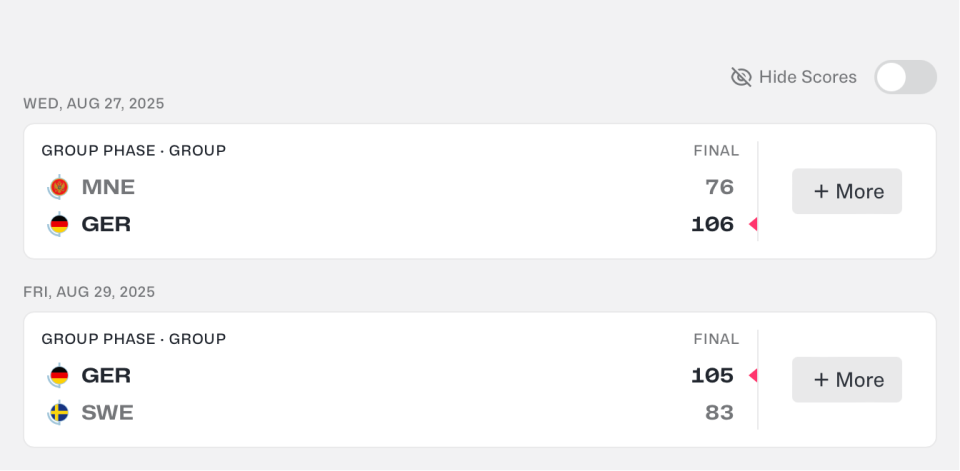Click Germany flag in the Aug 27 game
960x471 pixels.
59,224
